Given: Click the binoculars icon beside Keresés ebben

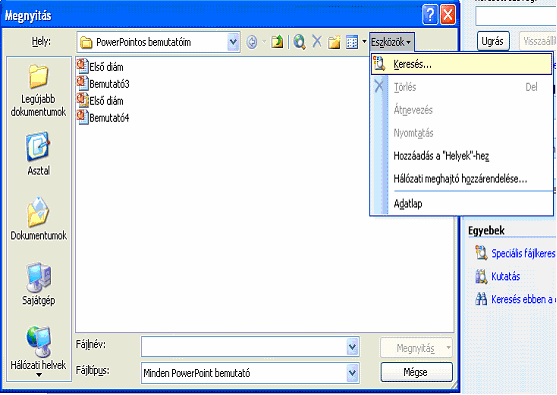Looking at the screenshot, I should (x=481, y=299).
